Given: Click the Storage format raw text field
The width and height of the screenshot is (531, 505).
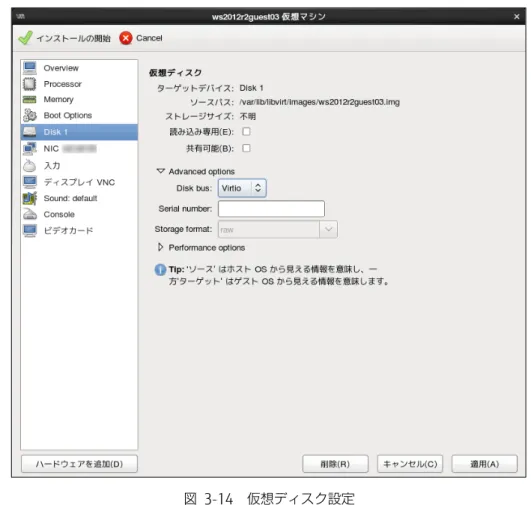Looking at the screenshot, I should pyautogui.click(x=269, y=229).
